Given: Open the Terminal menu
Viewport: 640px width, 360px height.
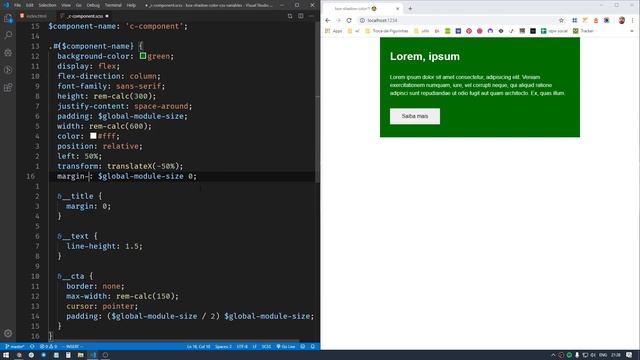Looking at the screenshot, I should [113, 5].
